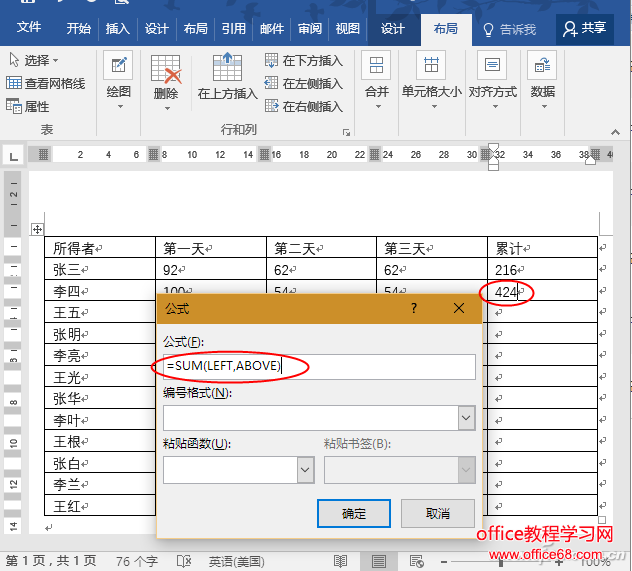Click 取消 in the formula dialog
Image resolution: width=632 pixels, height=571 pixels.
click(438, 513)
